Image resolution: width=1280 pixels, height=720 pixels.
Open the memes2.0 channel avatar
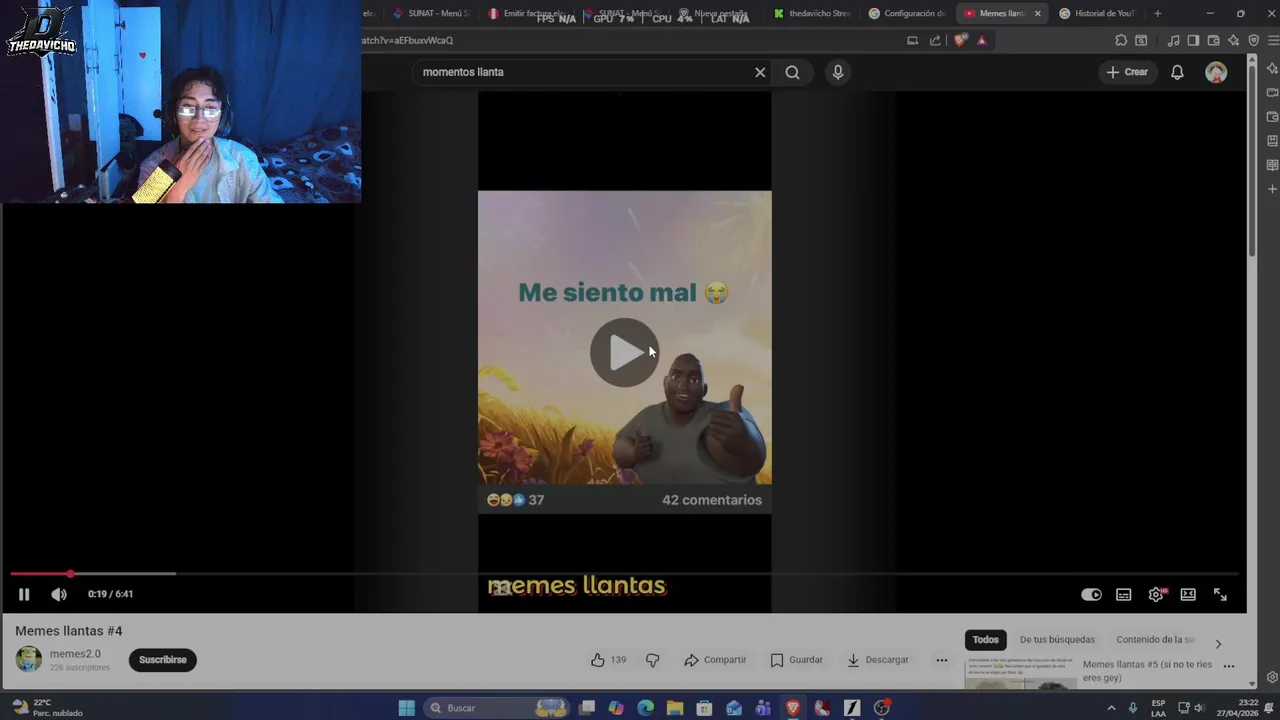29,659
